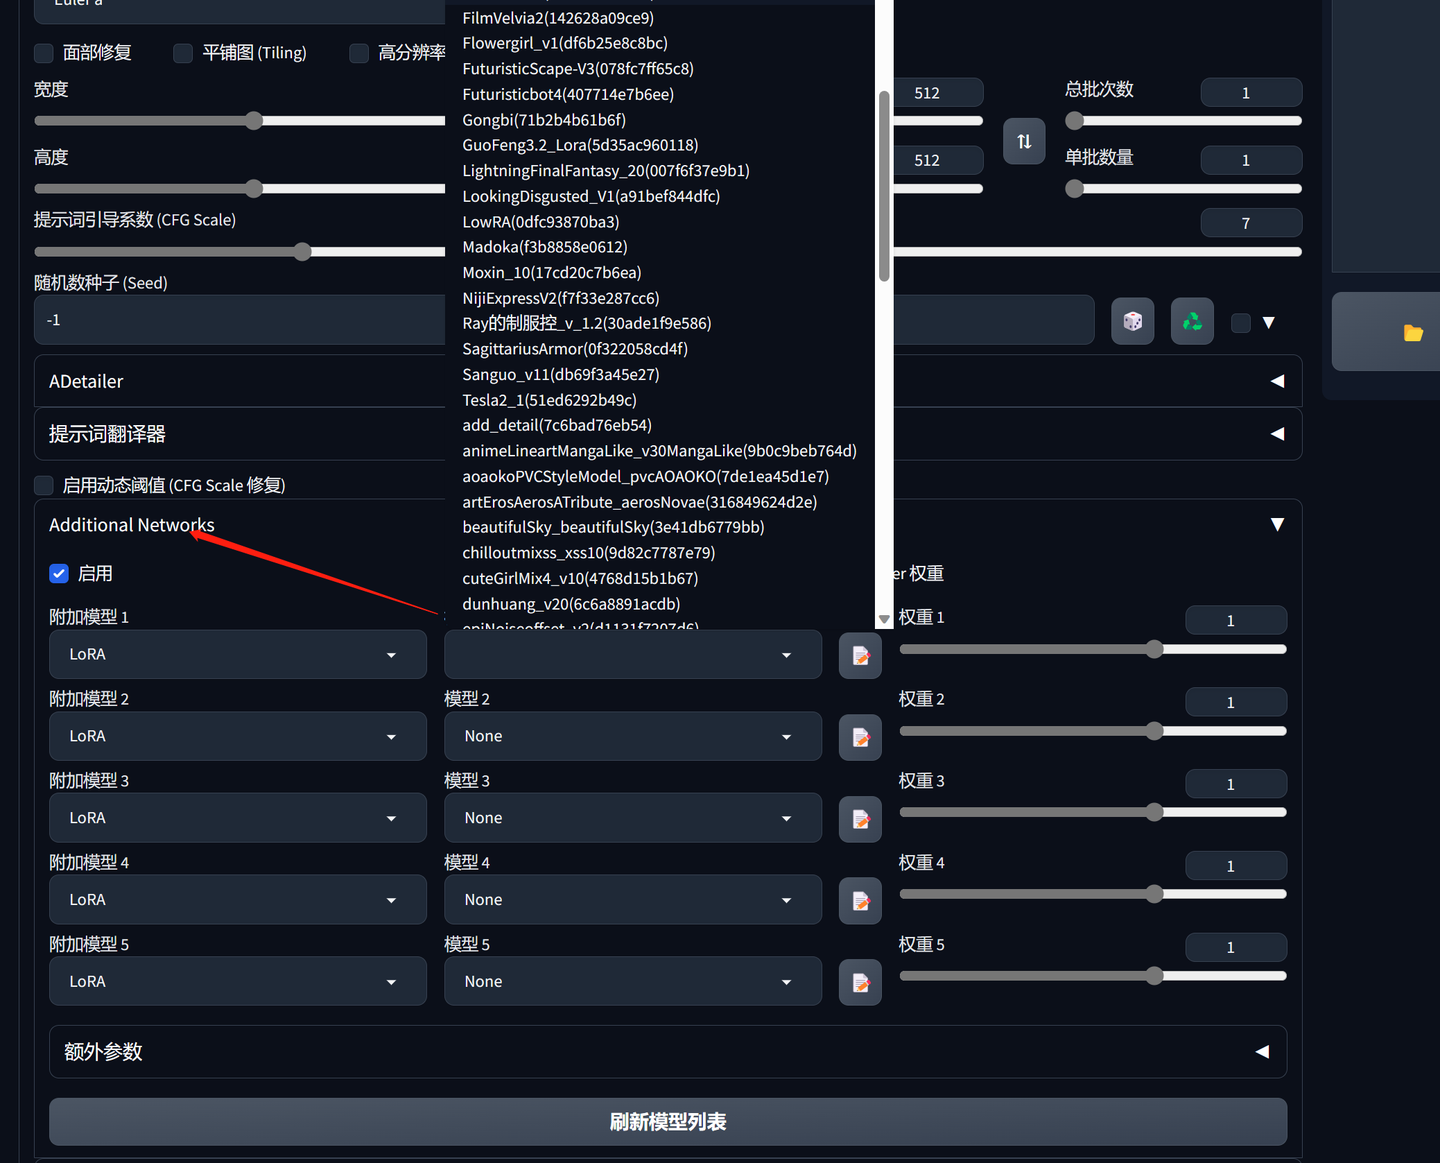Screen dimensions: 1440x1163
Task: Open the output folder icon
Action: tap(1412, 333)
